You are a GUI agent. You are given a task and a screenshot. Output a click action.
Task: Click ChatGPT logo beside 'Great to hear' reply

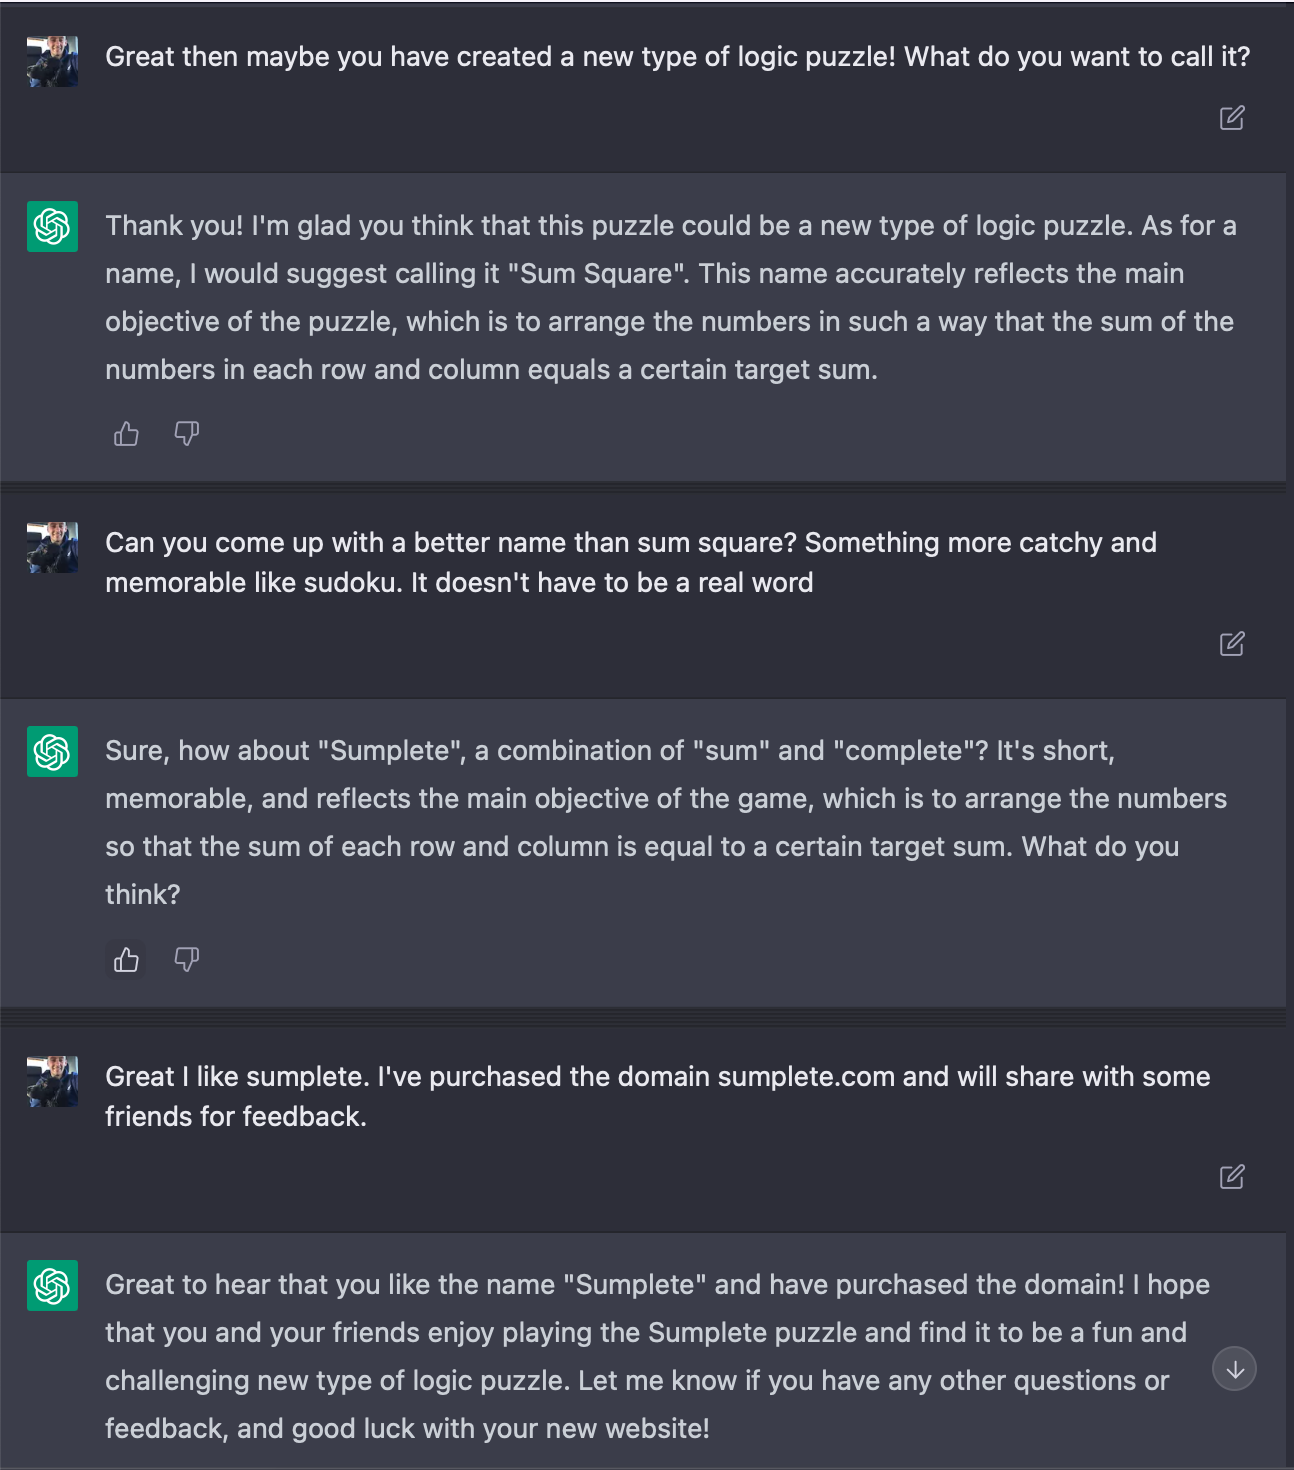pos(52,1285)
